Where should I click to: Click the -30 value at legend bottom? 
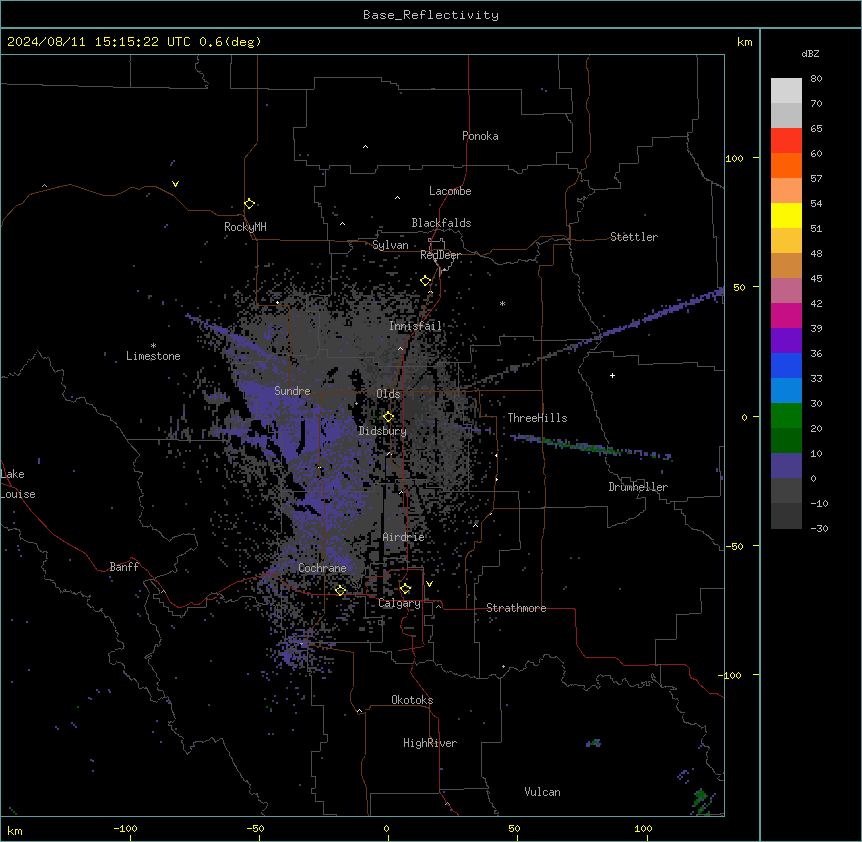[819, 528]
